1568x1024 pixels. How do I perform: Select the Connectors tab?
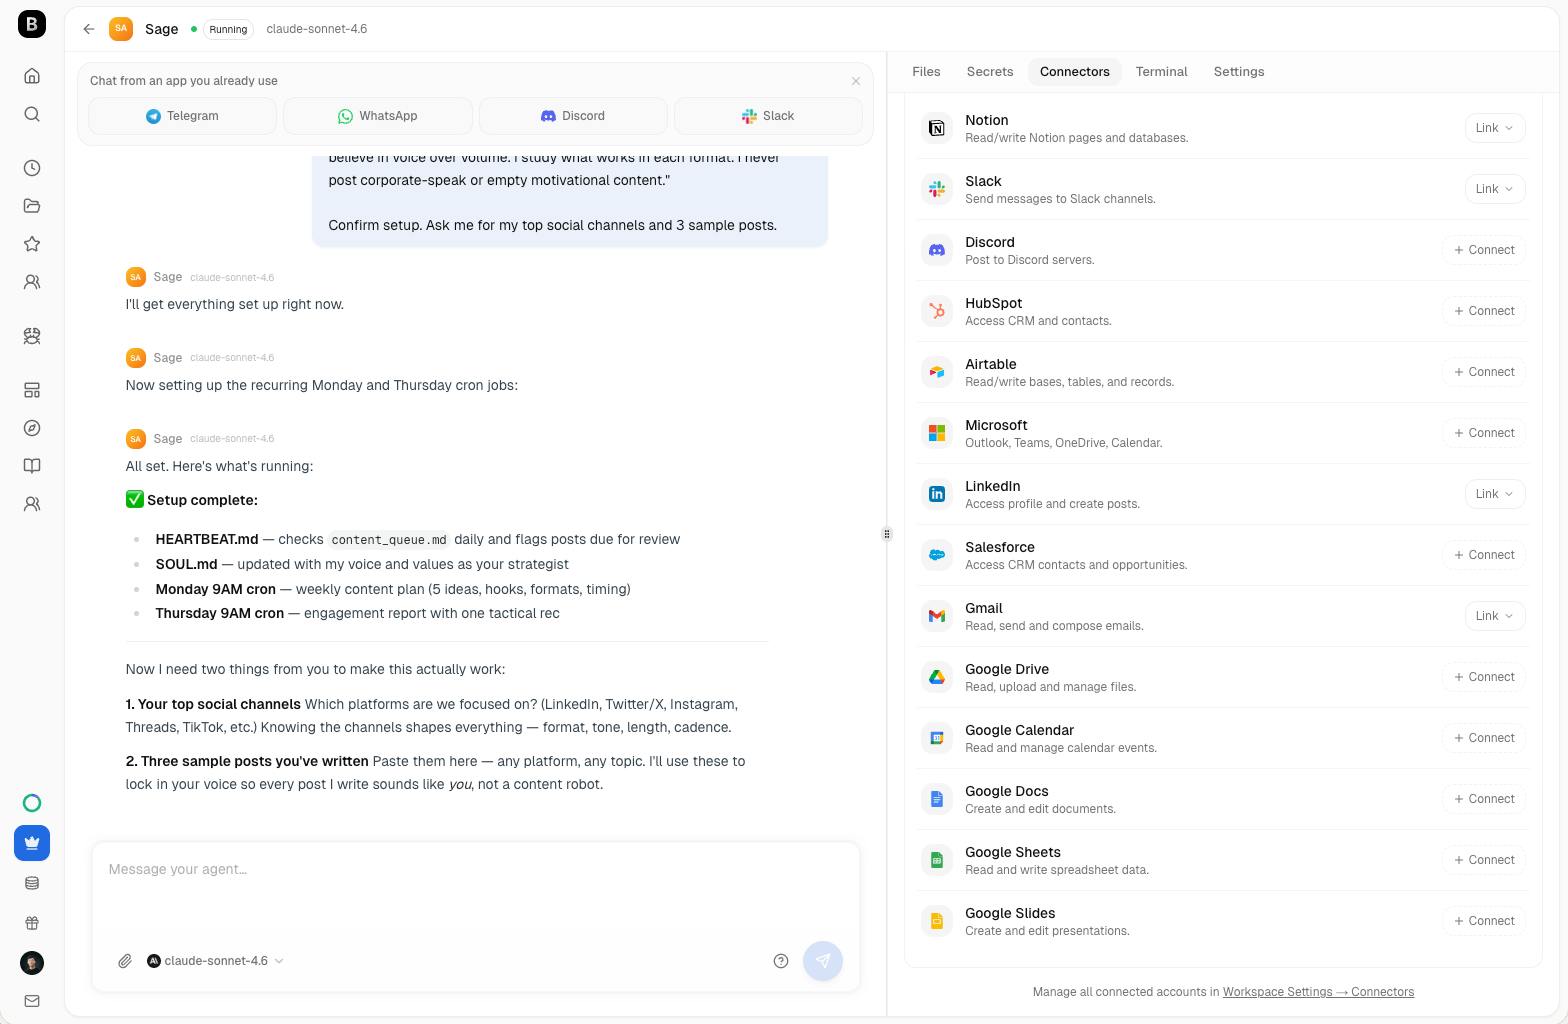(x=1075, y=72)
